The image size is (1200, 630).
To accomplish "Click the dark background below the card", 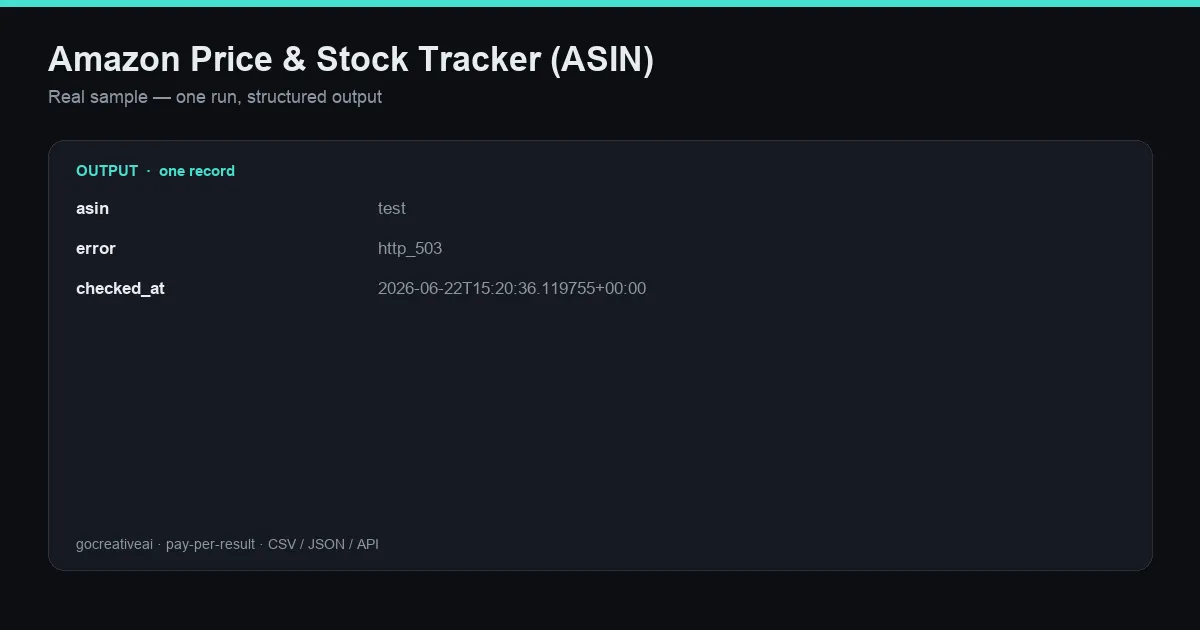I will click(x=600, y=600).
